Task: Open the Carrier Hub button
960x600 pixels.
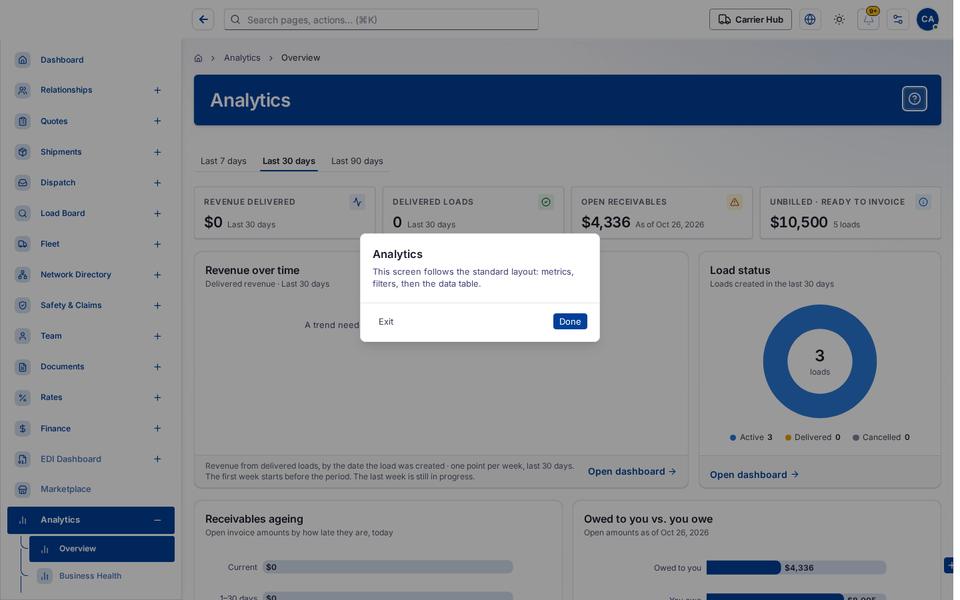Action: tap(750, 20)
